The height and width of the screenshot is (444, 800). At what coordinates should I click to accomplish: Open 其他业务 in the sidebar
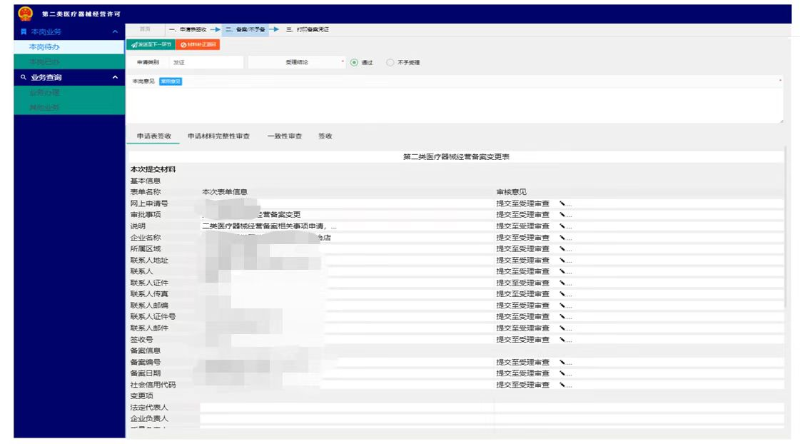click(69, 108)
